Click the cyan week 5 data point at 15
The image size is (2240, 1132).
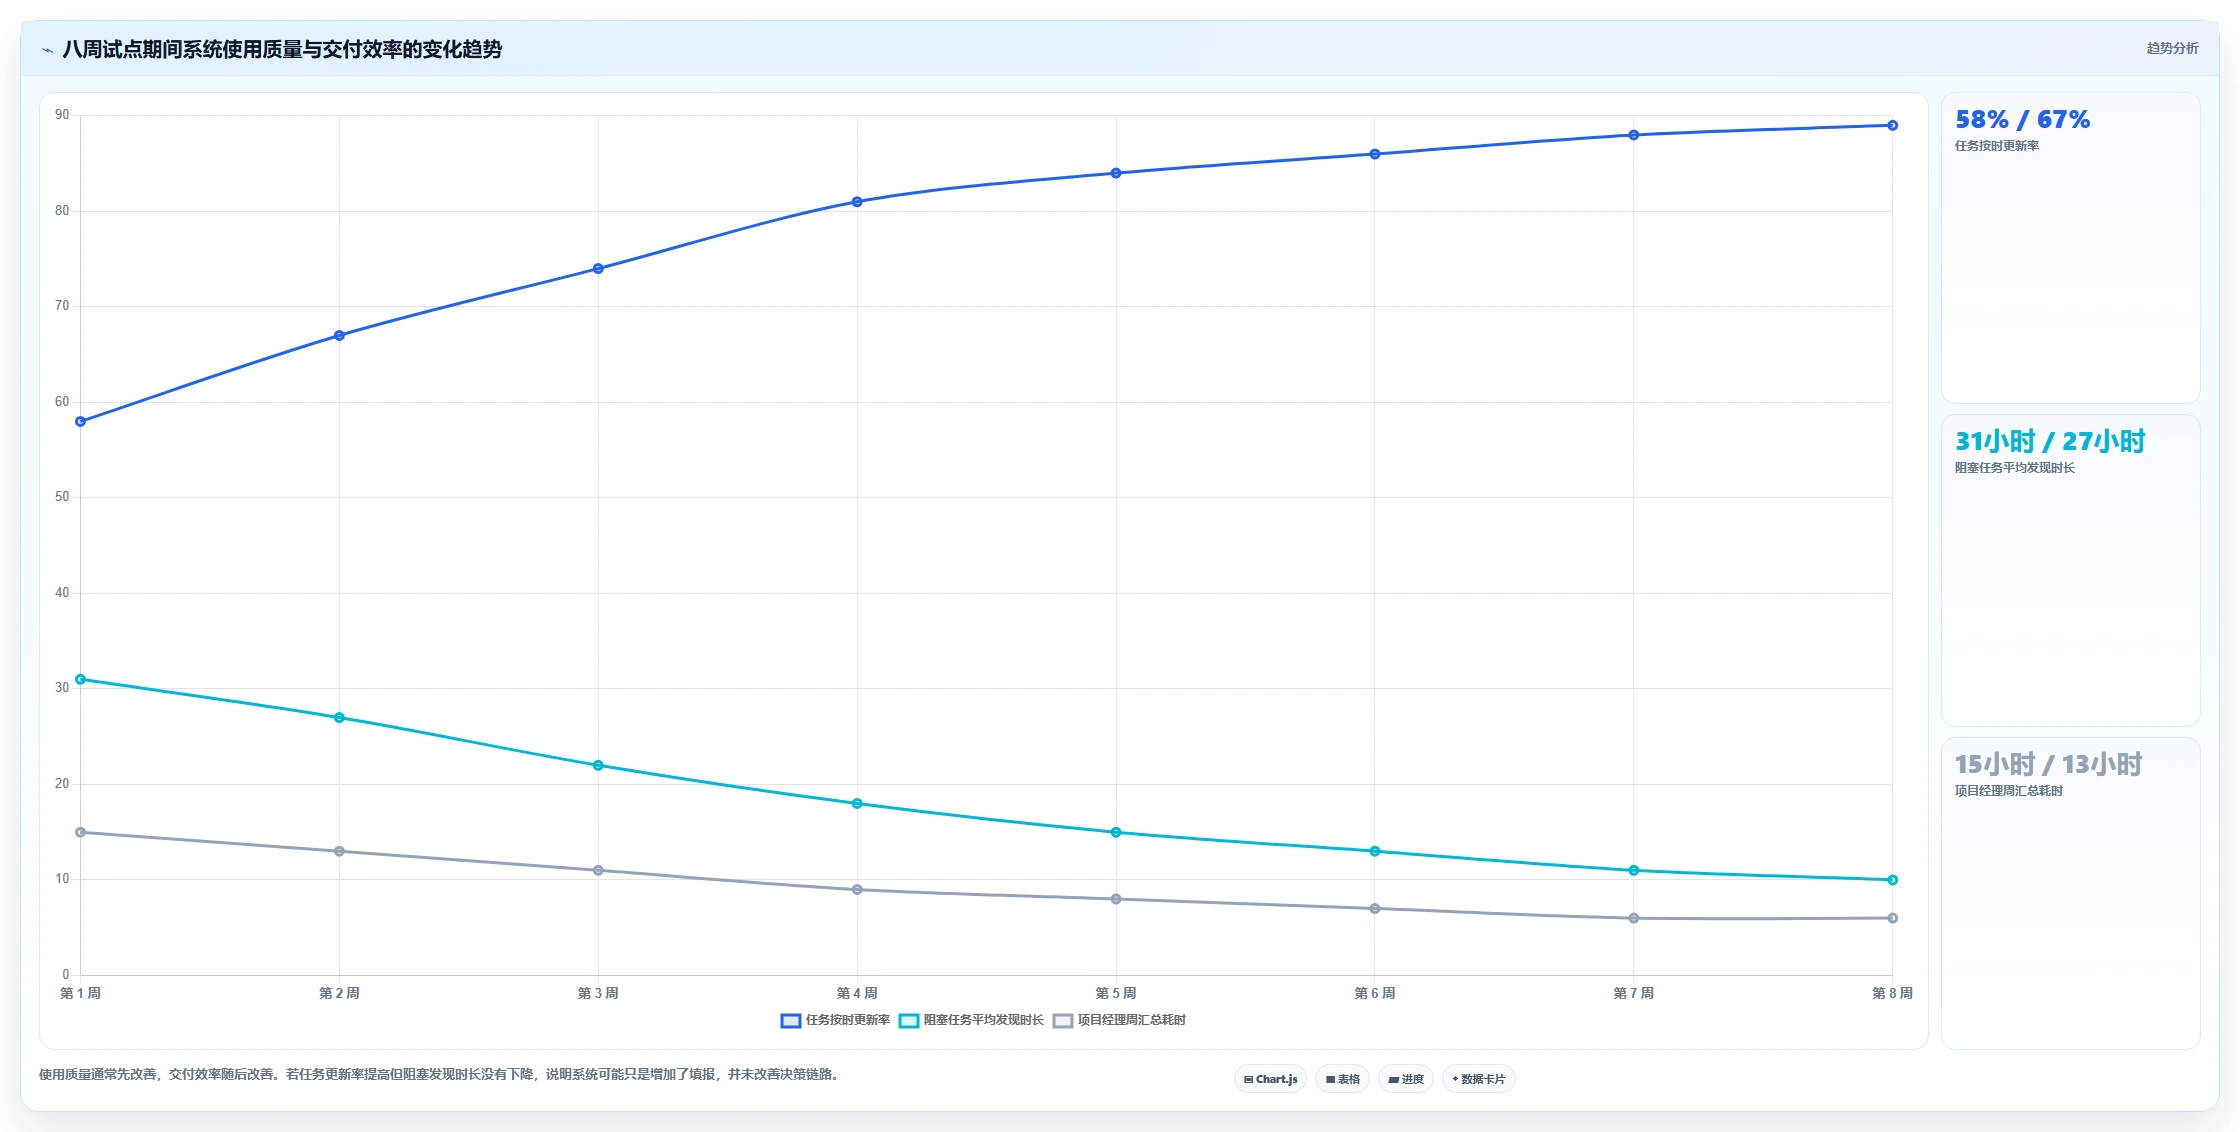tap(1116, 832)
